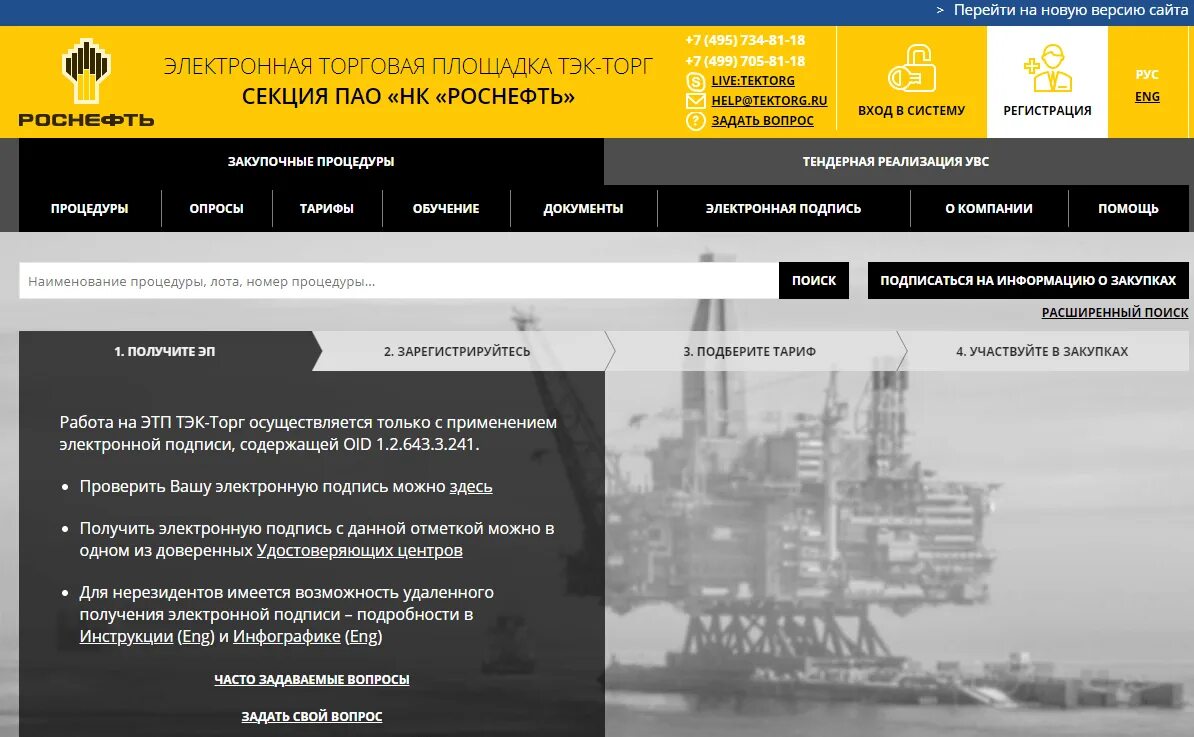Image resolution: width=1194 pixels, height=737 pixels.
Task: Open the ТАРИФЫ menu
Action: click(x=327, y=209)
